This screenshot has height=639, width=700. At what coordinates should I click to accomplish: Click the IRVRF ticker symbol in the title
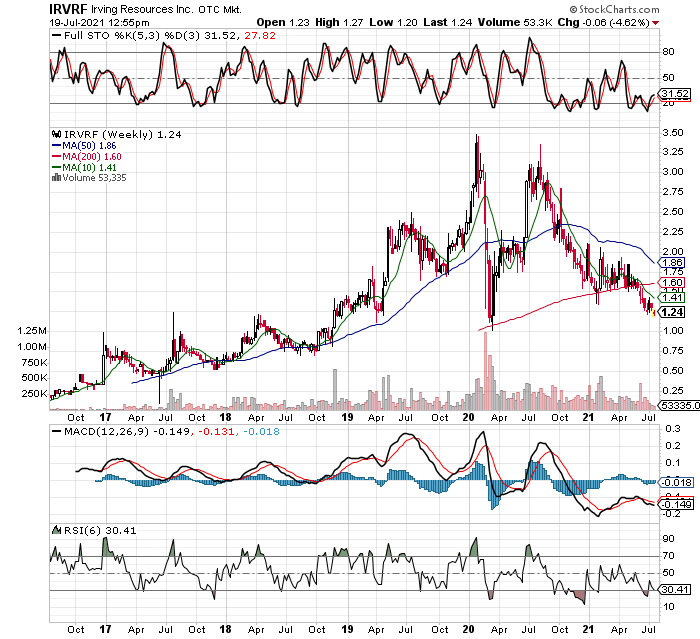68,9
